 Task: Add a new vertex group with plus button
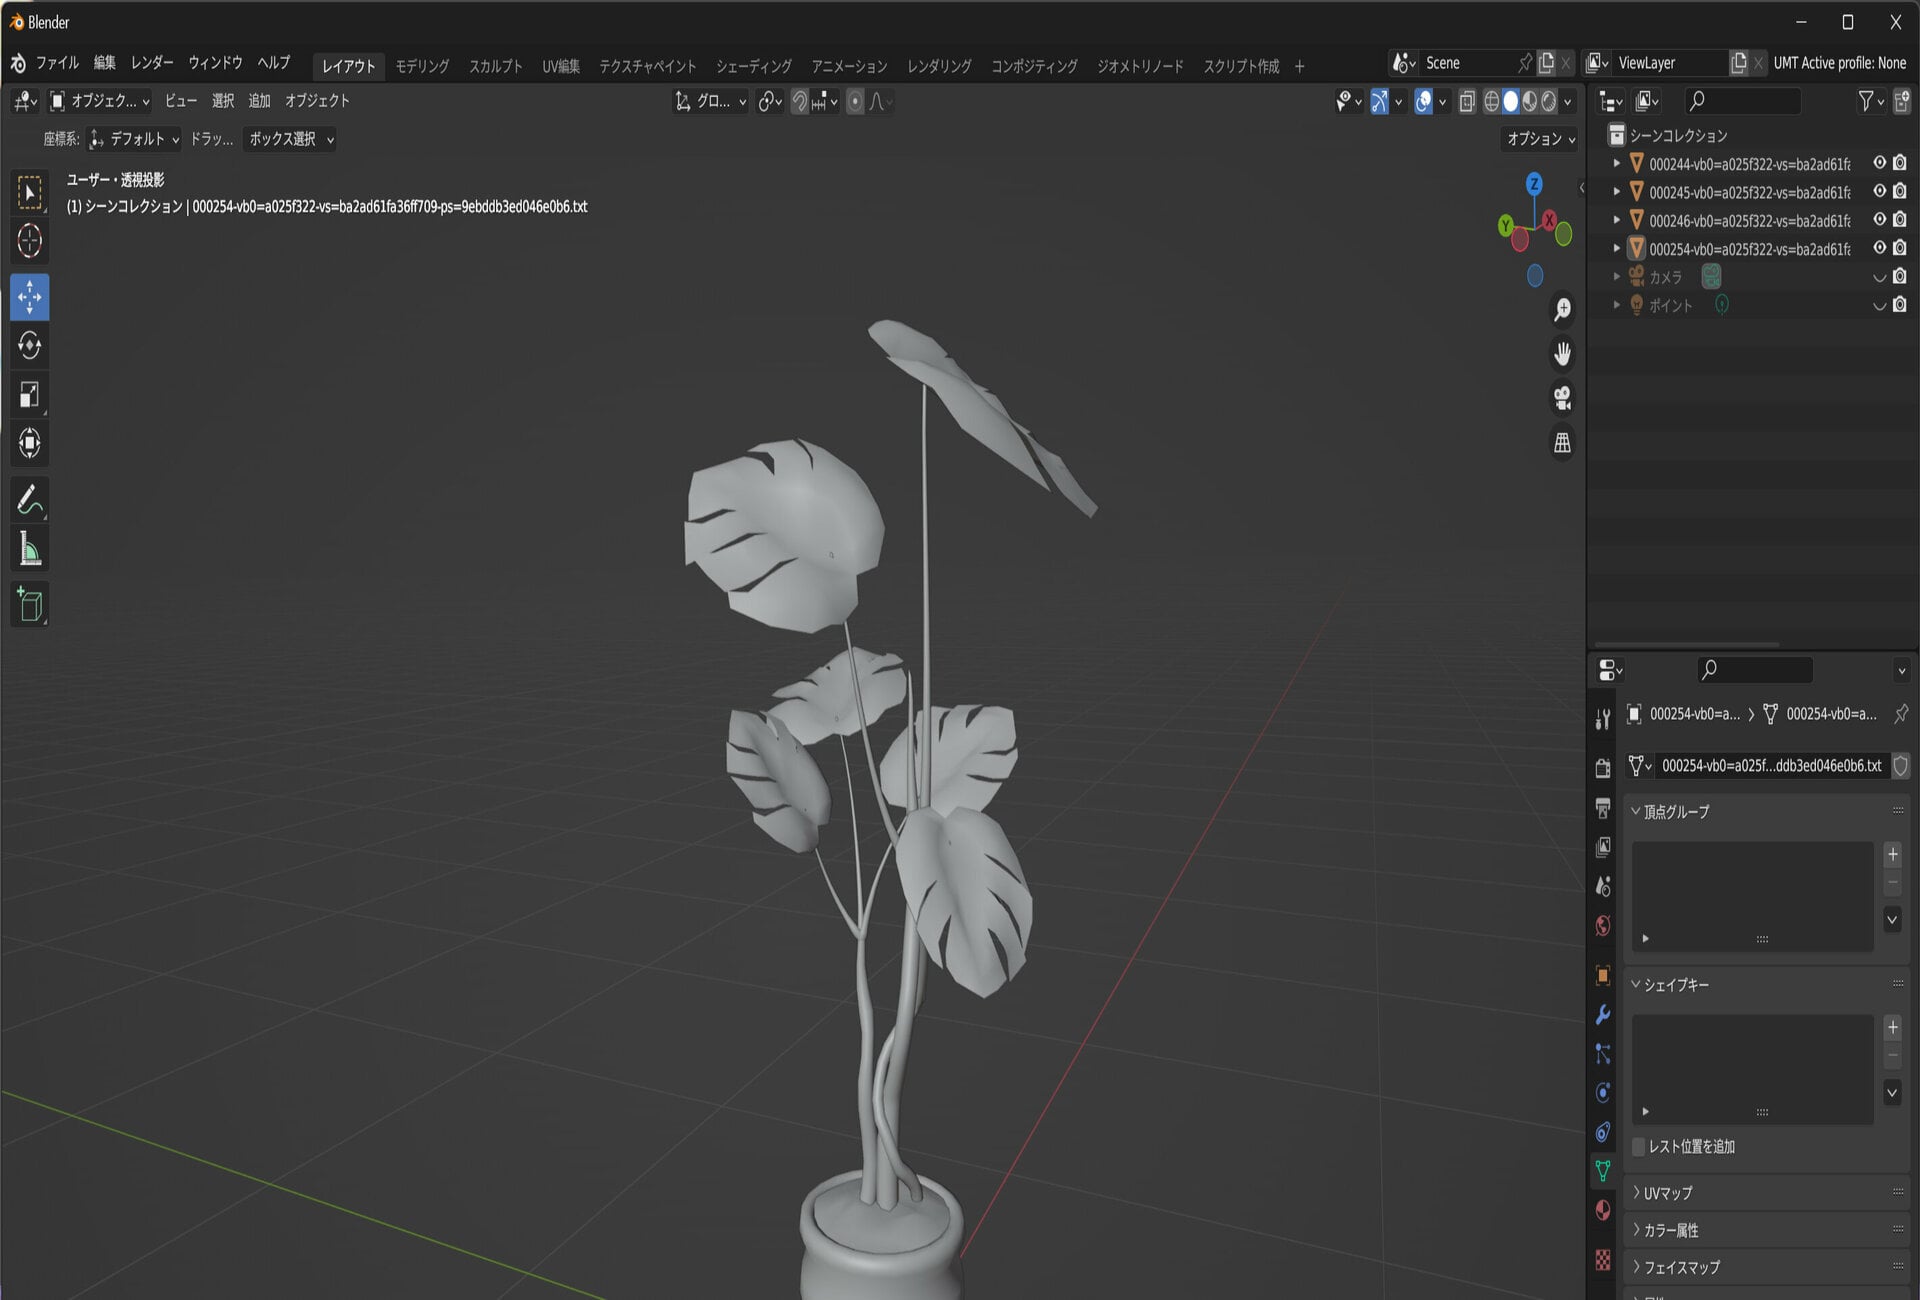click(x=1892, y=854)
